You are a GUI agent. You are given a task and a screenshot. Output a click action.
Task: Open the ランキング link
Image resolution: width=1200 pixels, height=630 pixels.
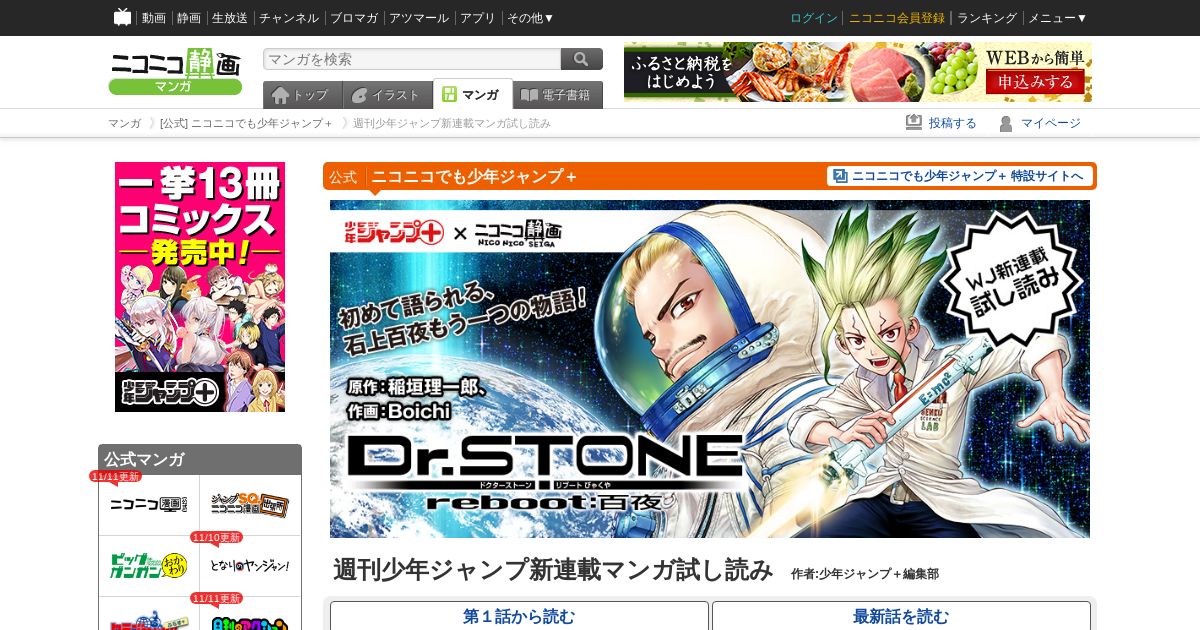[x=987, y=18]
